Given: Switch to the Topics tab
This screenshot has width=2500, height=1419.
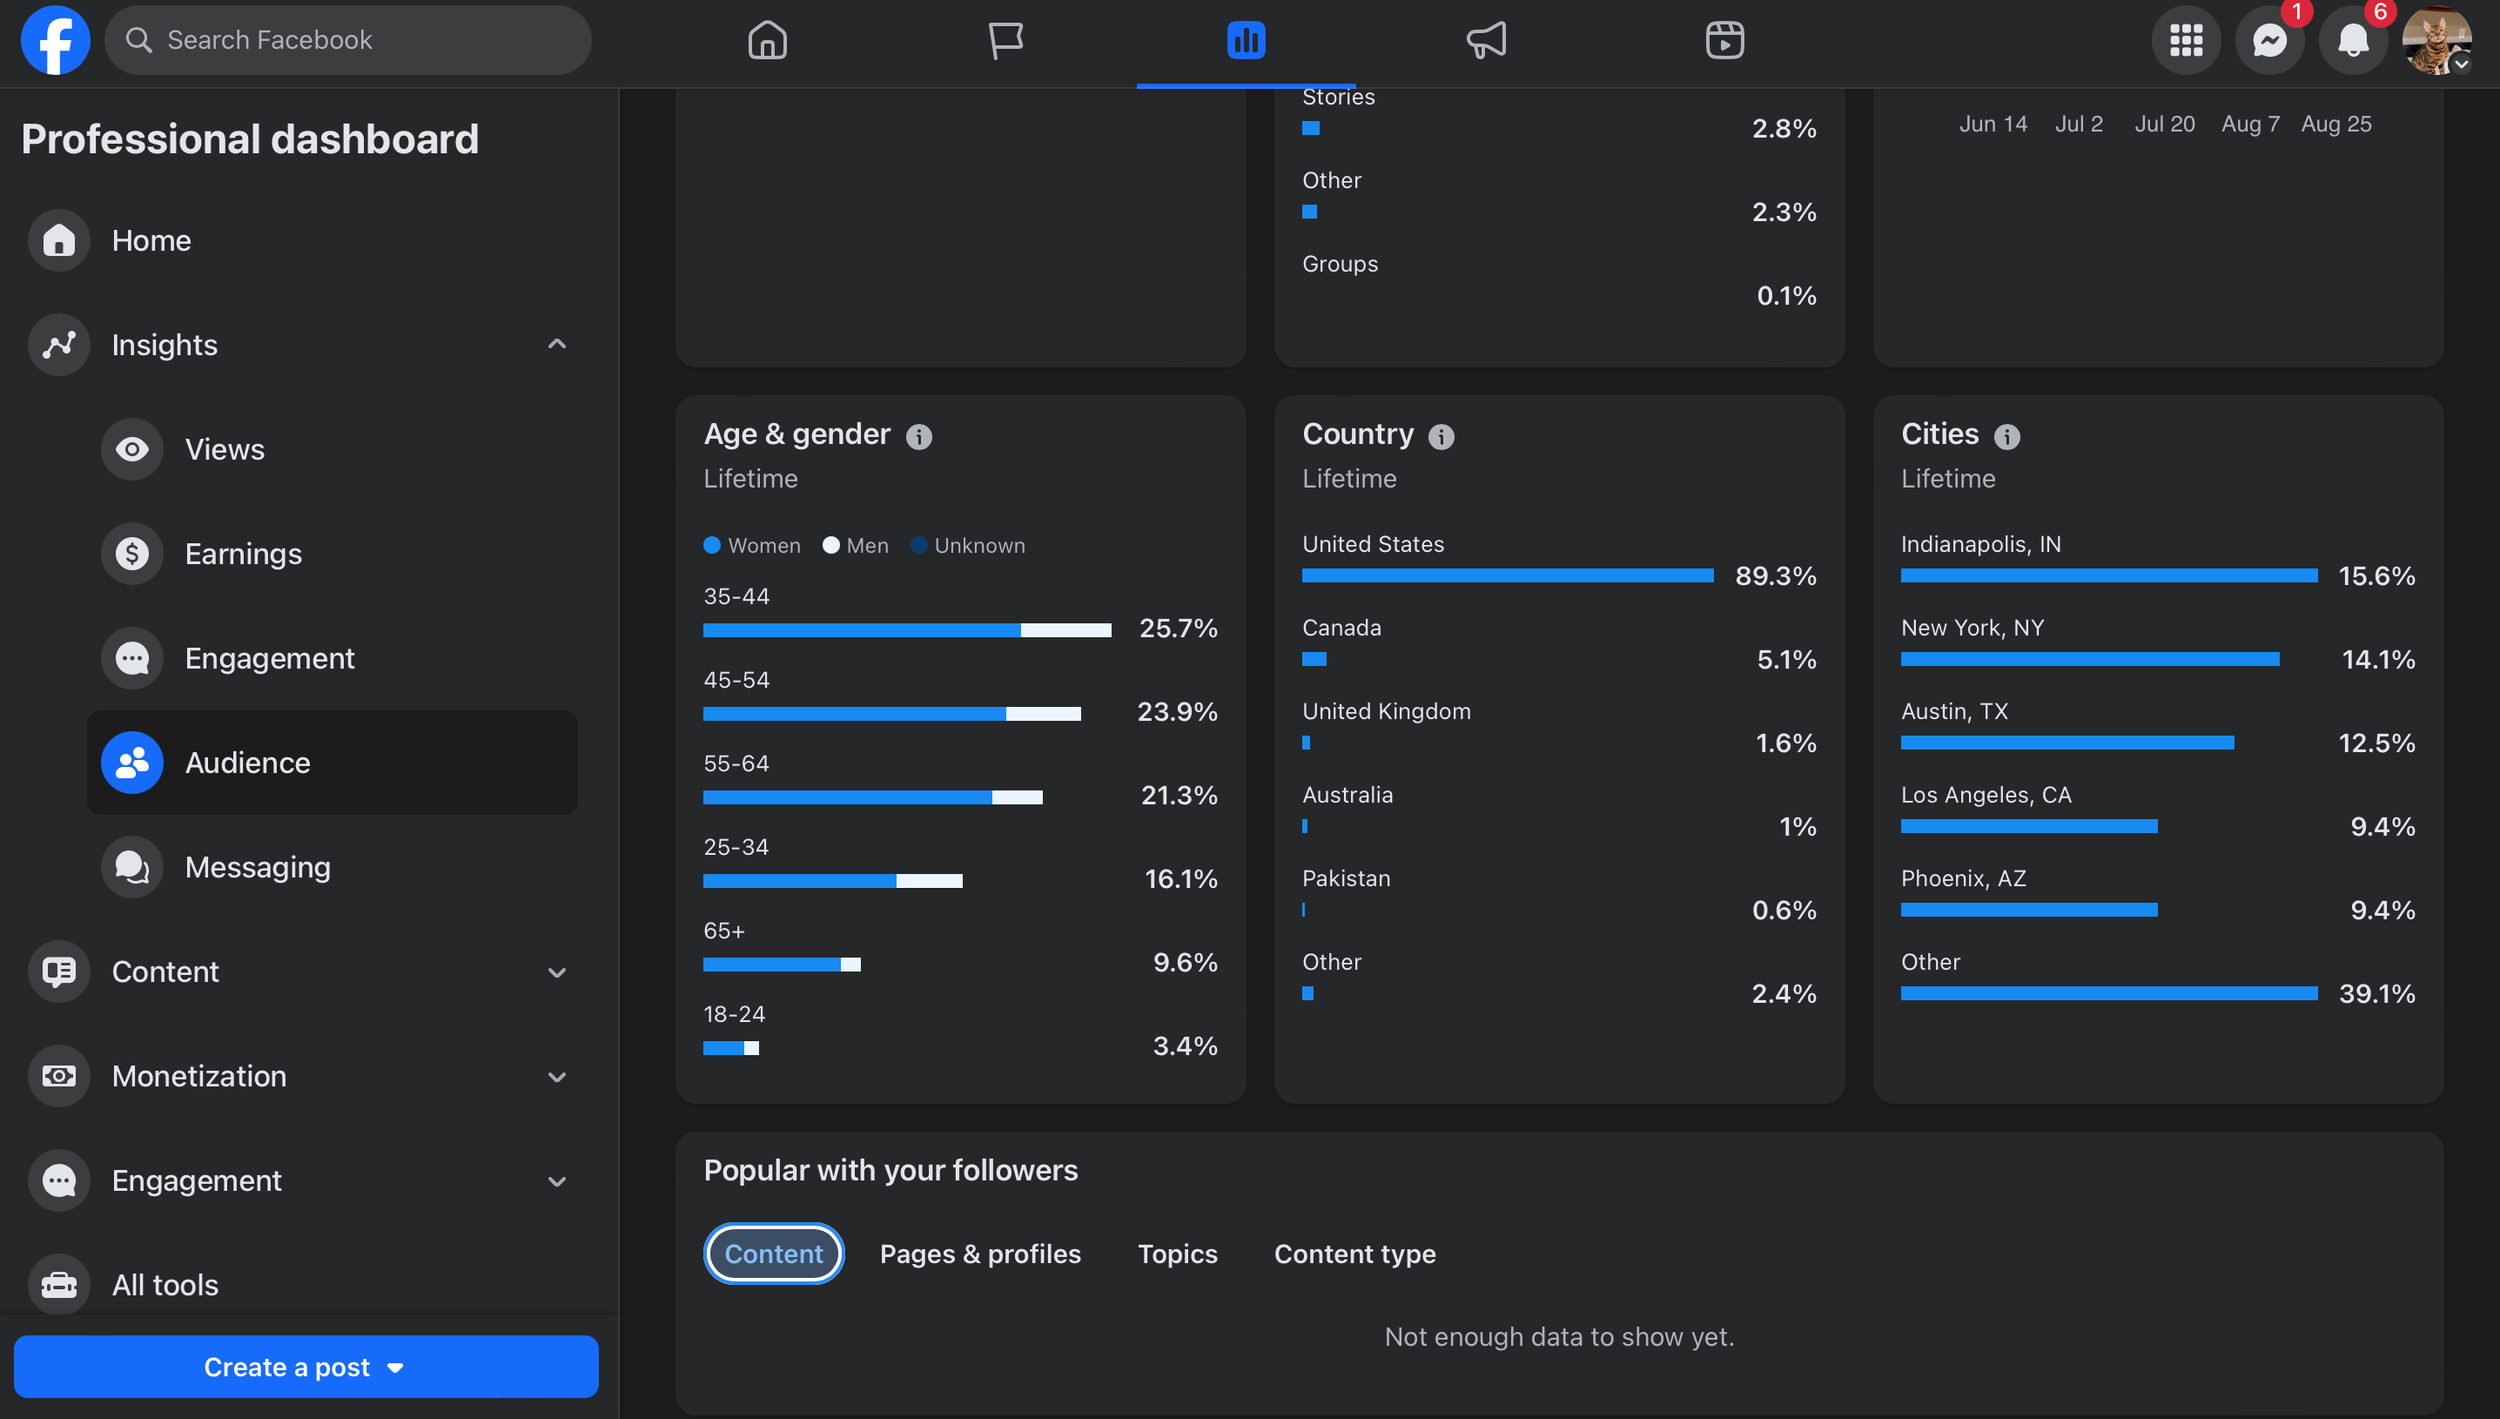Looking at the screenshot, I should (1177, 1254).
